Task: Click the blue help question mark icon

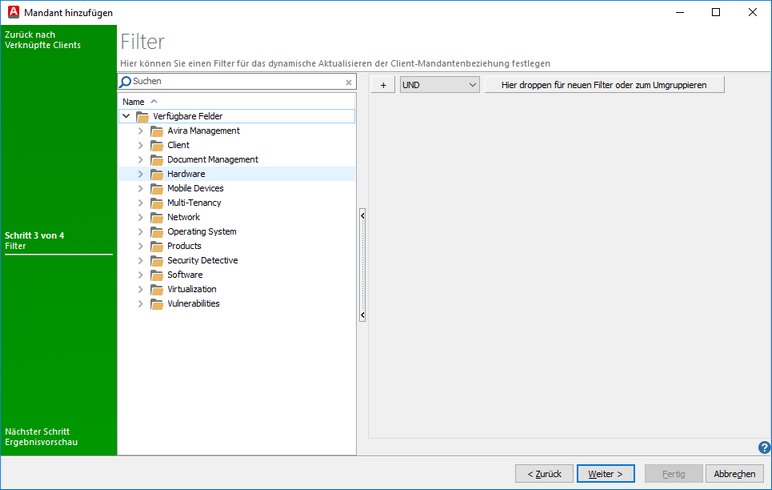Action: (764, 447)
